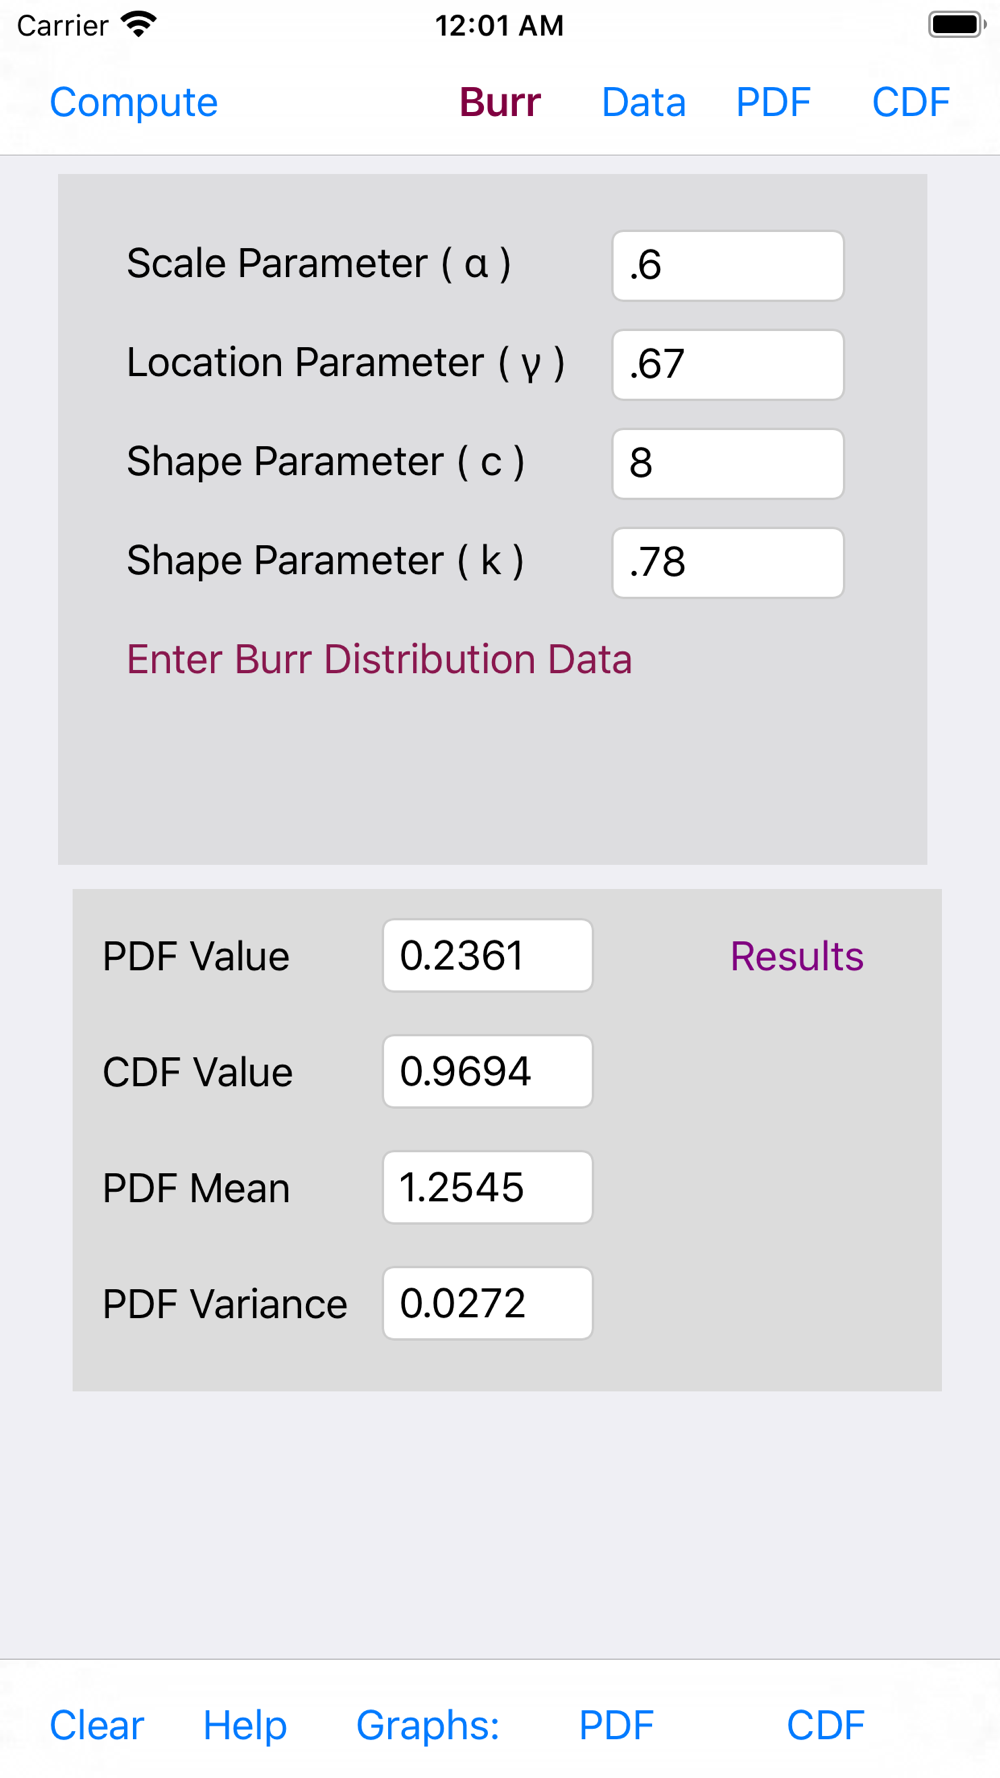Tap Enter Burr Distribution Data text
Viewport: 1000px width, 1778px height.
(x=379, y=660)
